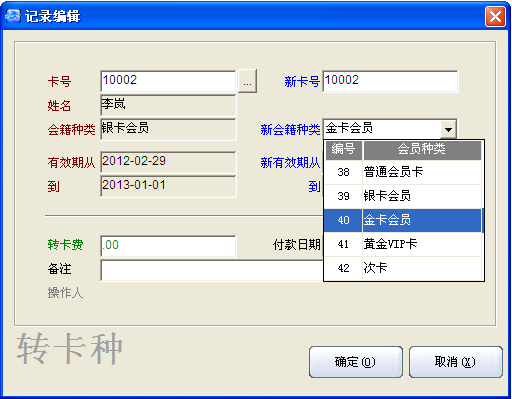The width and height of the screenshot is (512, 399).
Task: Focus the 卡号 input field
Action: [x=168, y=81]
